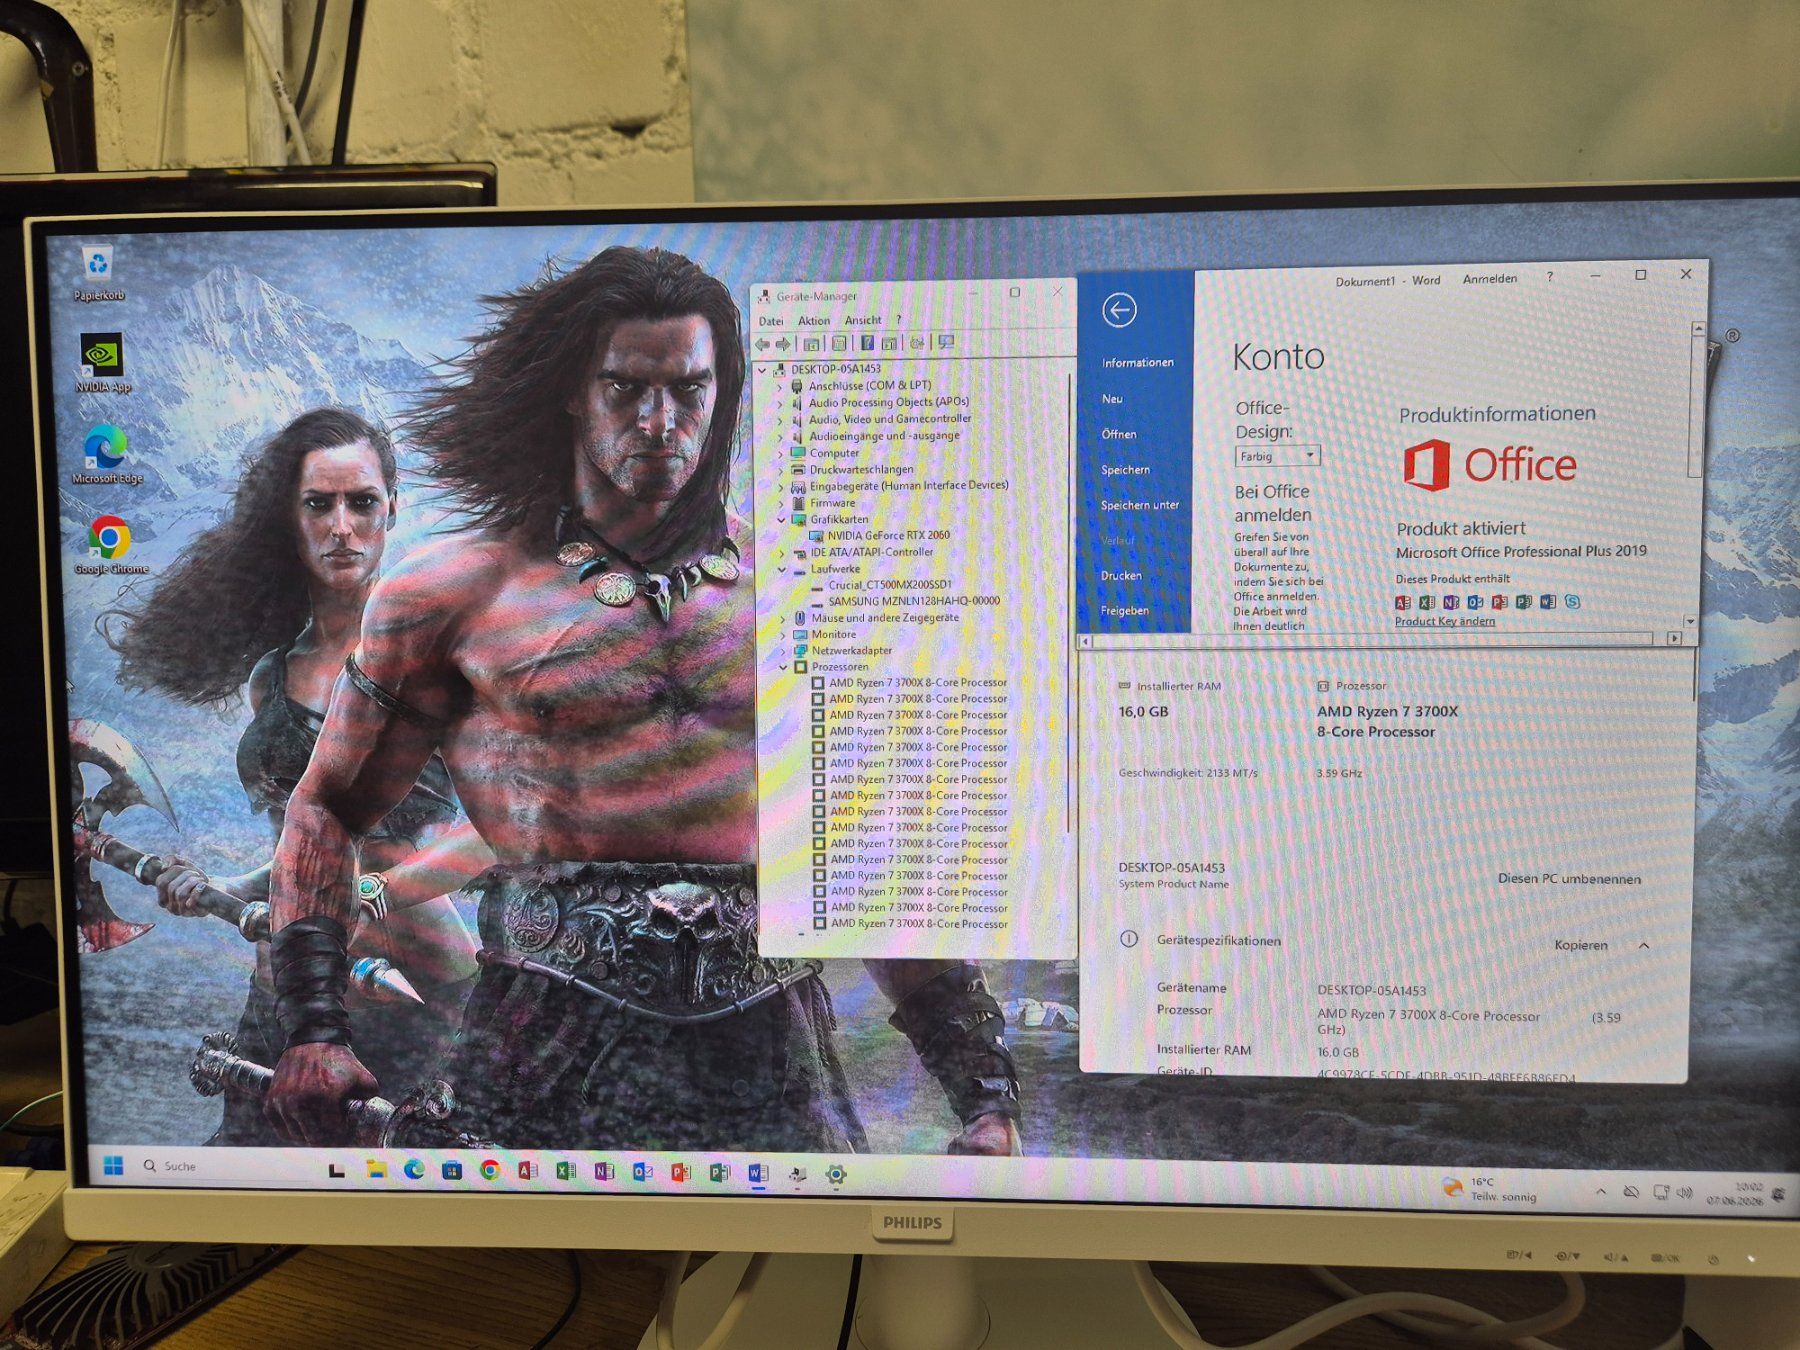Open Microsoft Edge from the taskbar

pyautogui.click(x=414, y=1170)
